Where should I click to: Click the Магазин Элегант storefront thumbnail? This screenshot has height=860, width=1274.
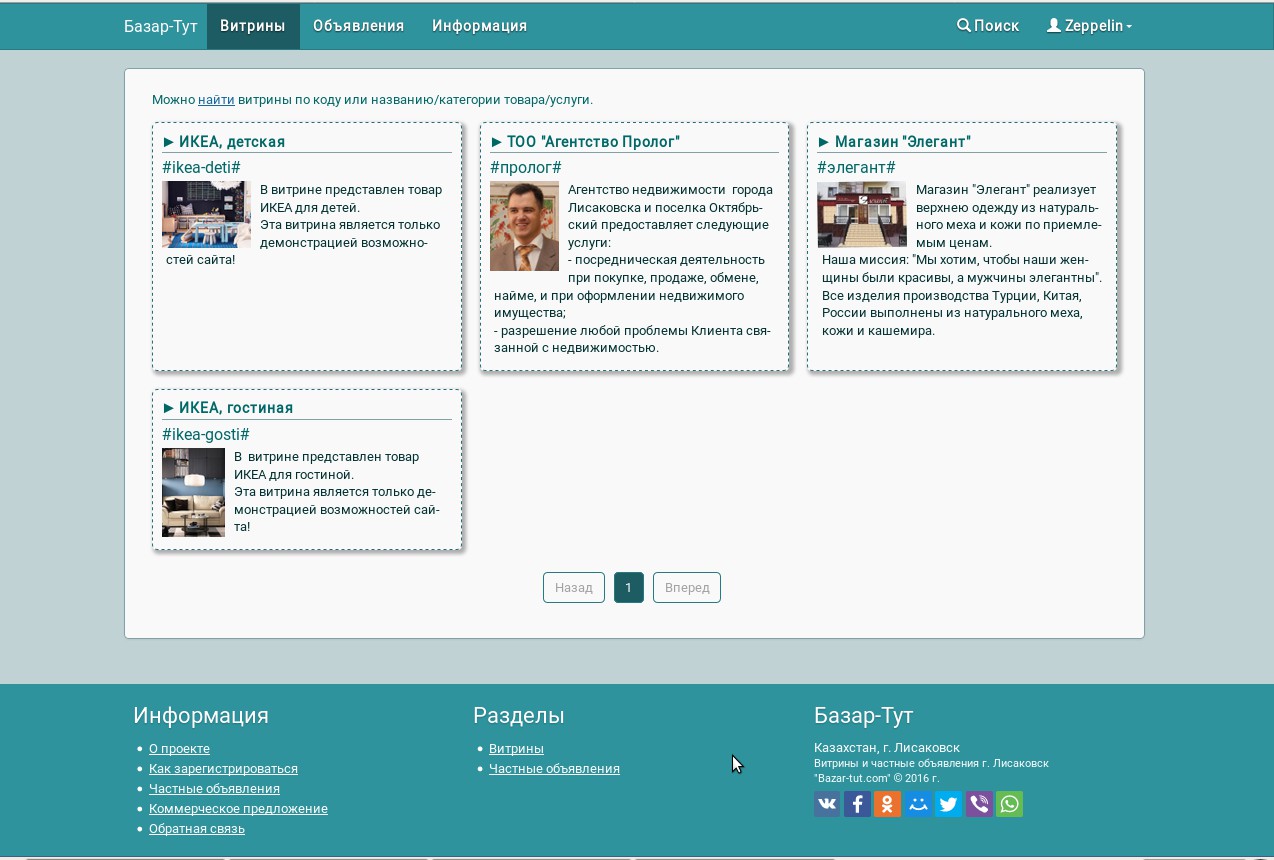[x=862, y=214]
